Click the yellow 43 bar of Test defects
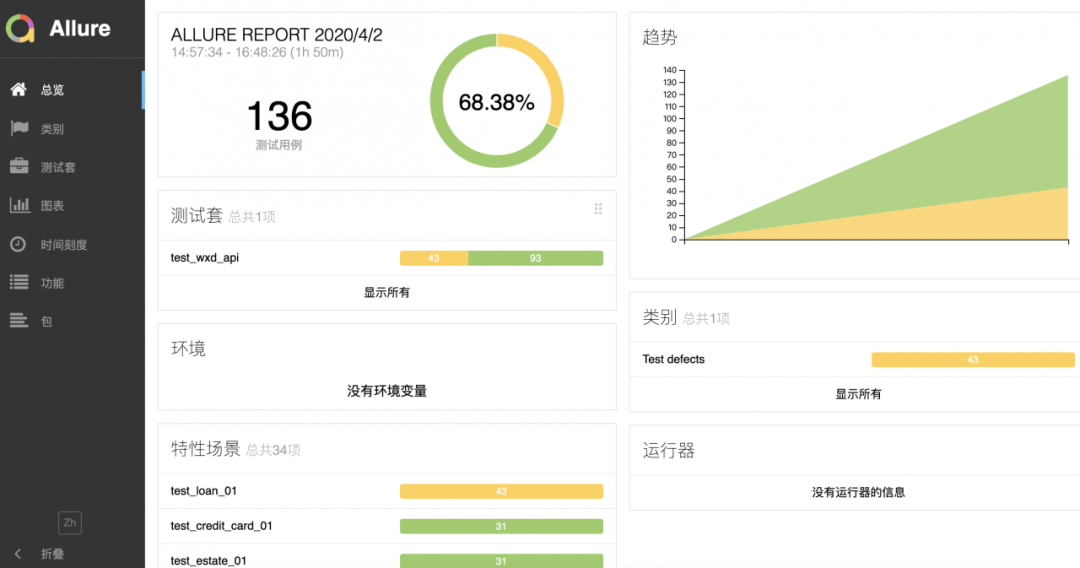This screenshot has width=1080, height=568. pyautogui.click(x=973, y=359)
